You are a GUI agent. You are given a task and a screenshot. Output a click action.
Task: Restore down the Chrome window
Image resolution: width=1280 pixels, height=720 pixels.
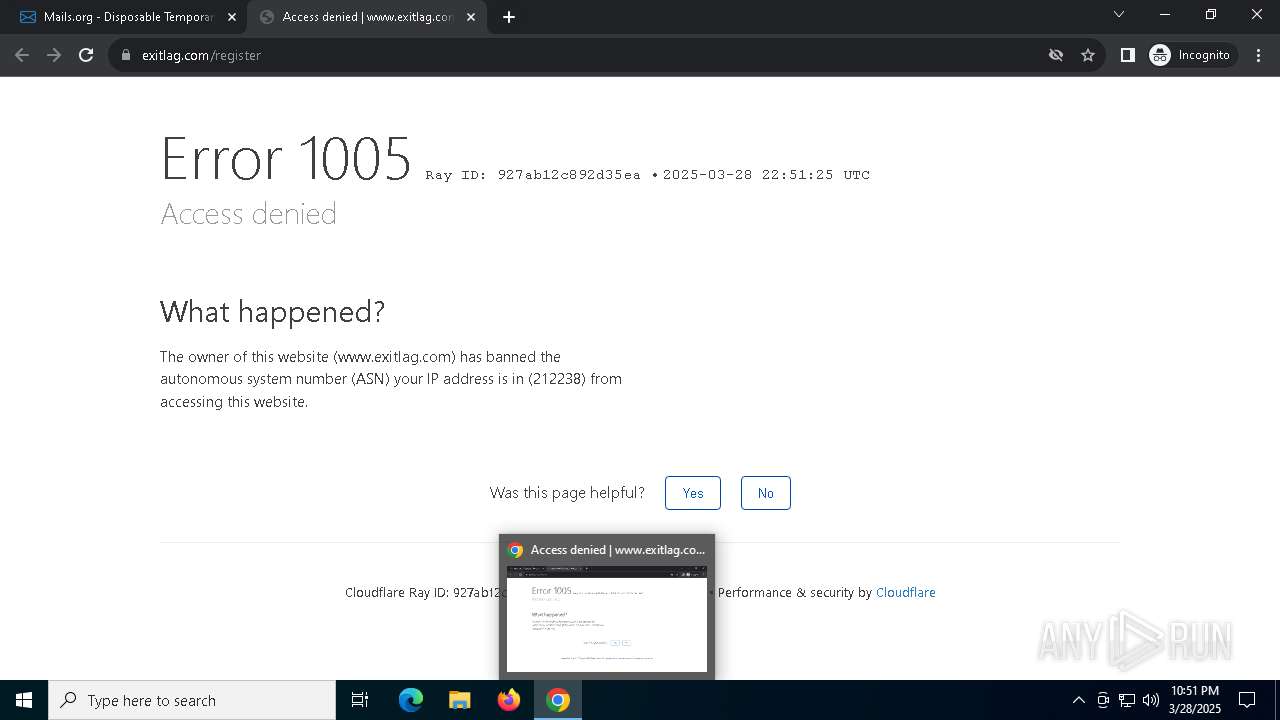click(1211, 14)
